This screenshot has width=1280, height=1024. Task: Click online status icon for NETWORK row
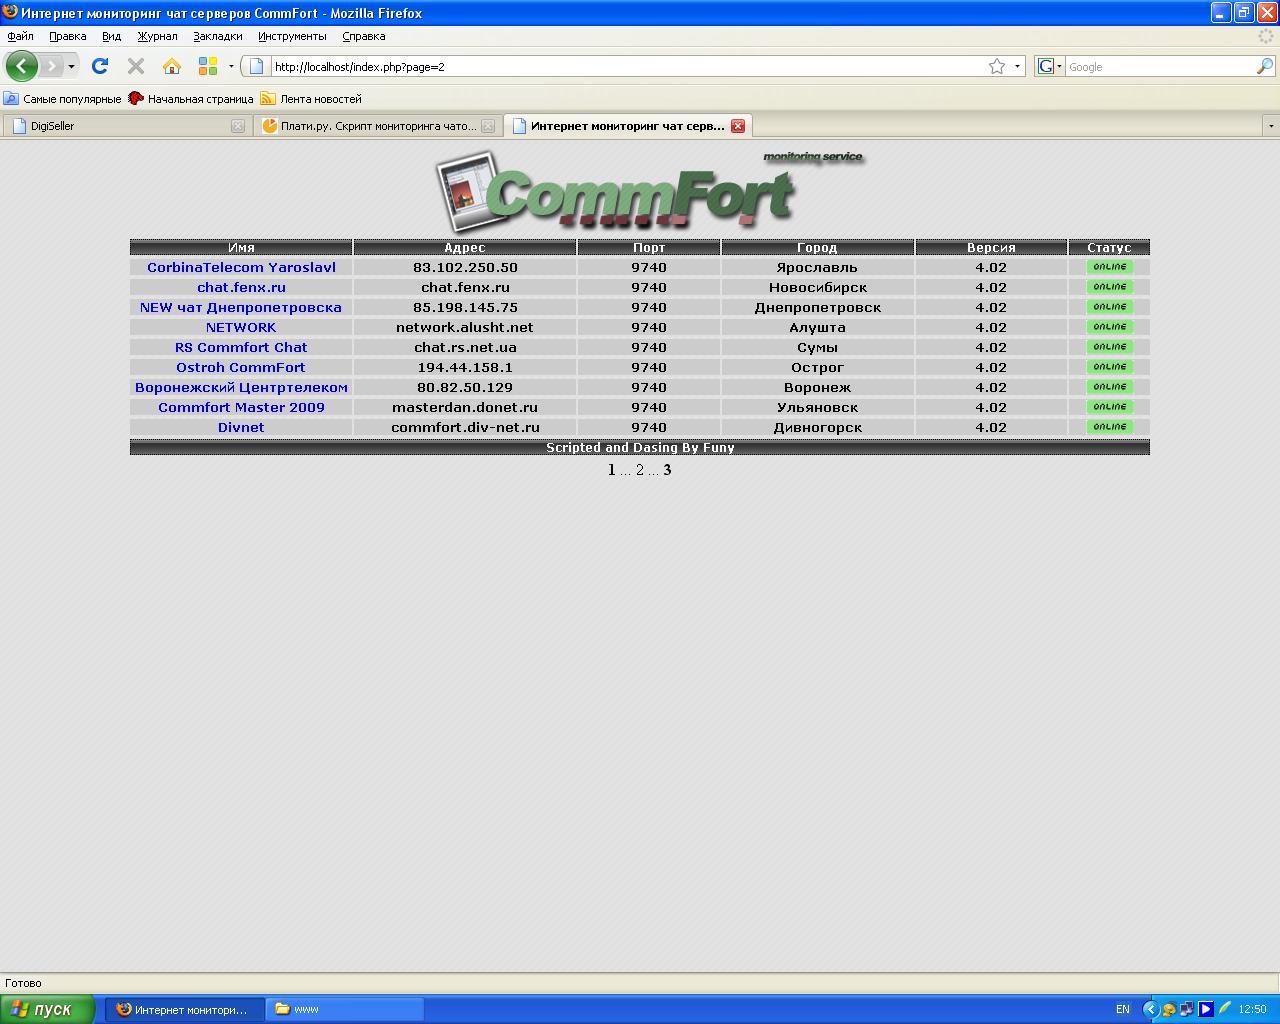point(1109,327)
